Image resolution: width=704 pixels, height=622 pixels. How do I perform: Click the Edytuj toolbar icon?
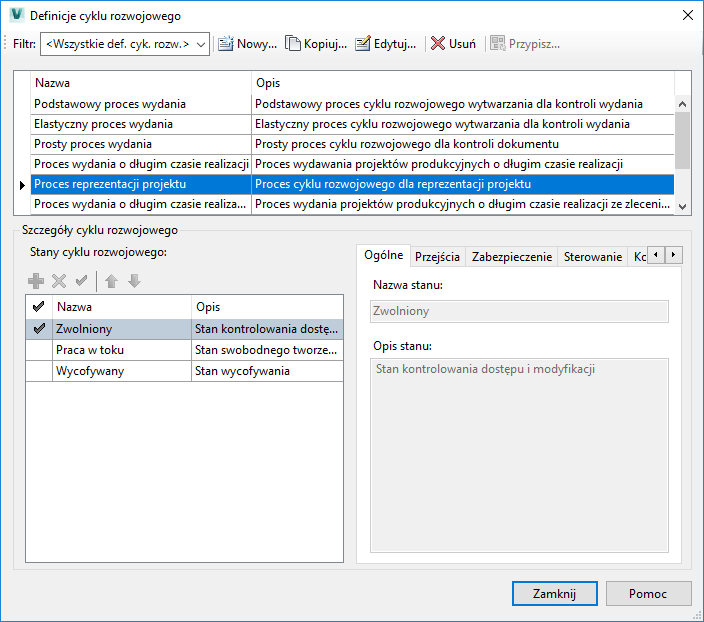tap(363, 44)
